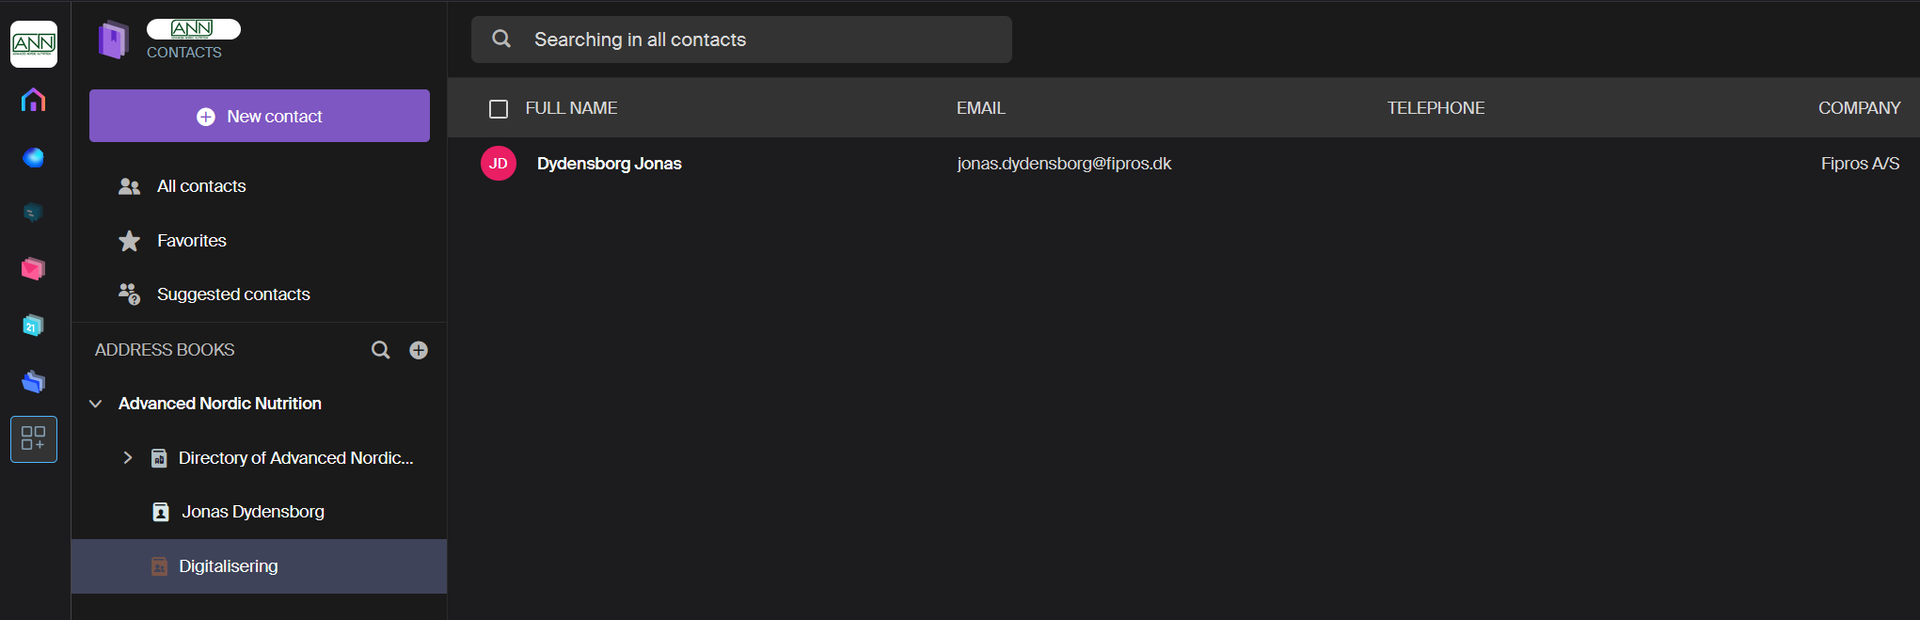The height and width of the screenshot is (620, 1920).
Task: Click the New contact button
Action: [259, 116]
